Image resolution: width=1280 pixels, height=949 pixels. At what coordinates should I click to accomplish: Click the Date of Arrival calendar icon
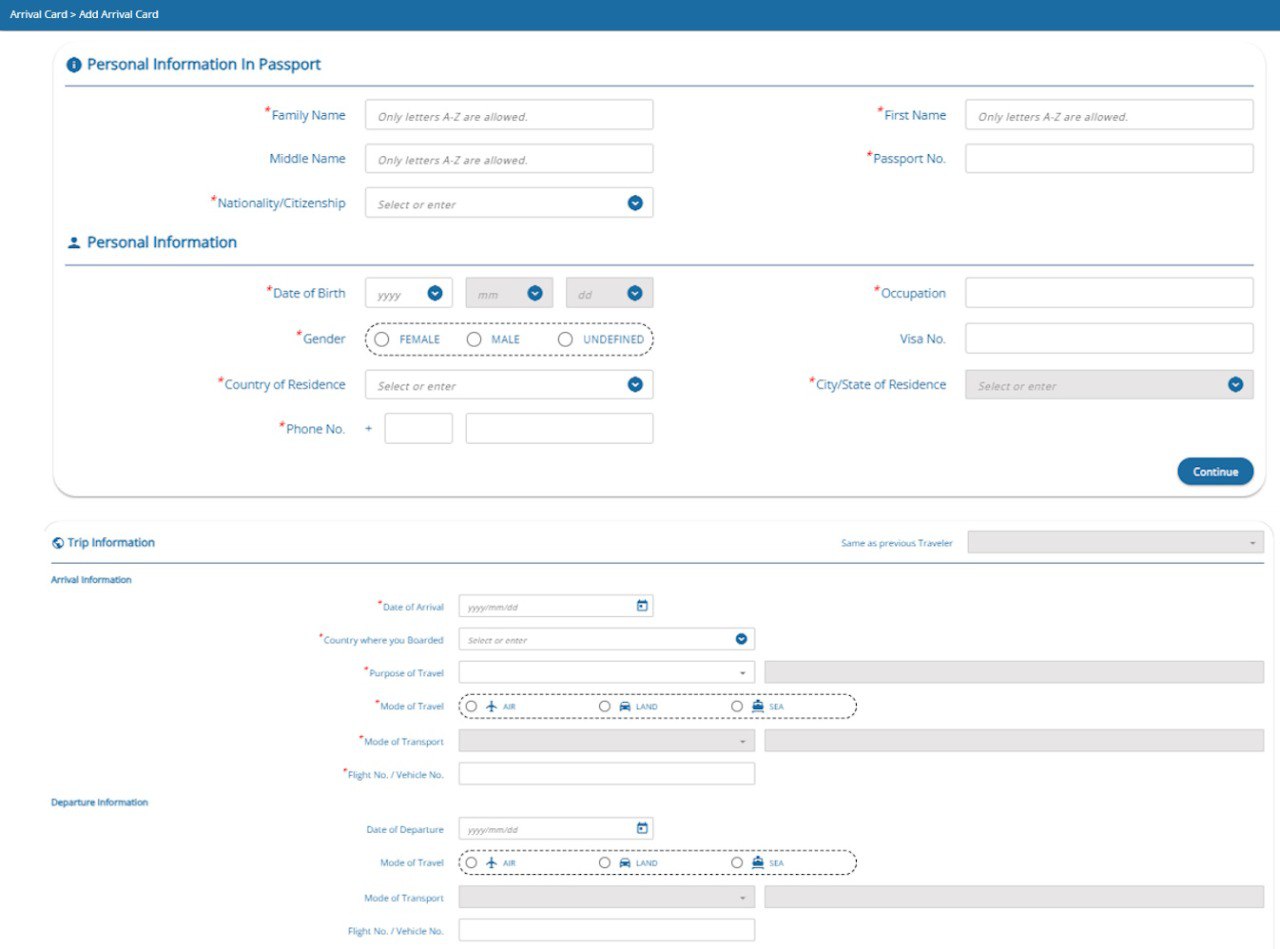pyautogui.click(x=642, y=606)
